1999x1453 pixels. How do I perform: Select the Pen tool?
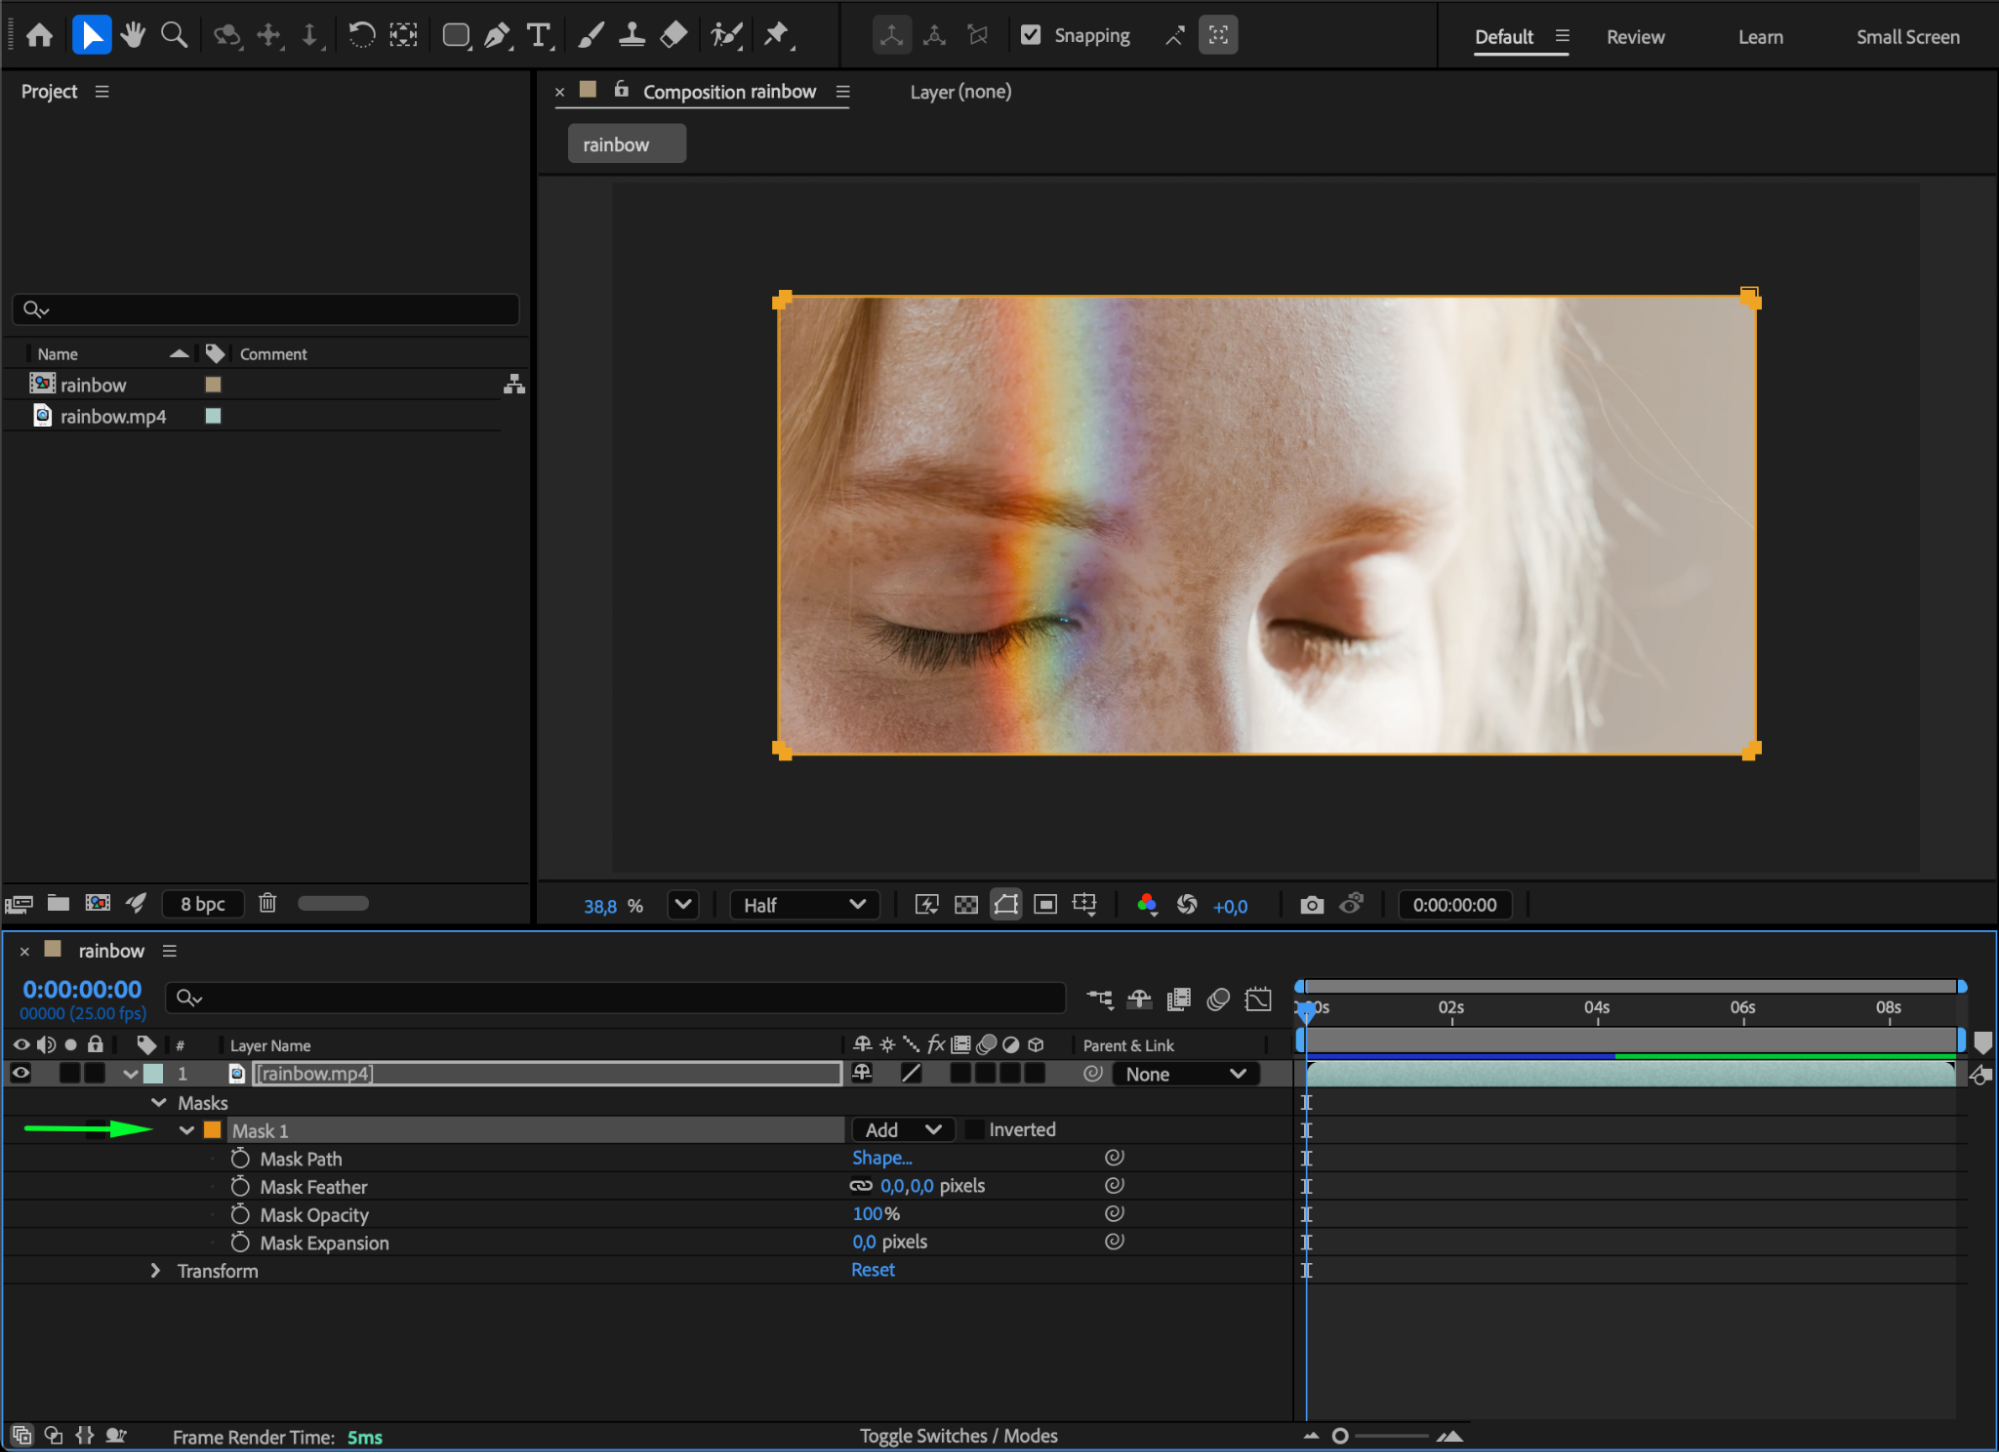click(x=496, y=36)
